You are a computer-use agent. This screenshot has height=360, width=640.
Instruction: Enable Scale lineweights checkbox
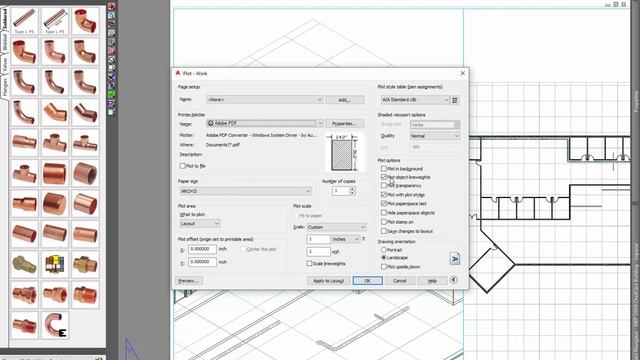pyautogui.click(x=309, y=264)
